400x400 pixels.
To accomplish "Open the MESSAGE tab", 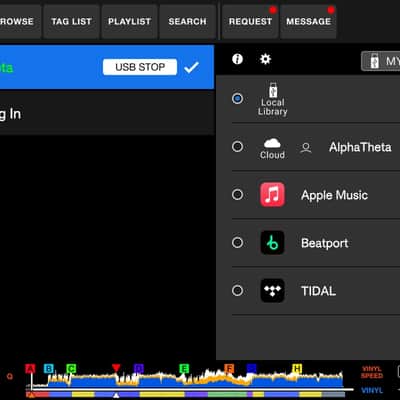I will pyautogui.click(x=308, y=22).
